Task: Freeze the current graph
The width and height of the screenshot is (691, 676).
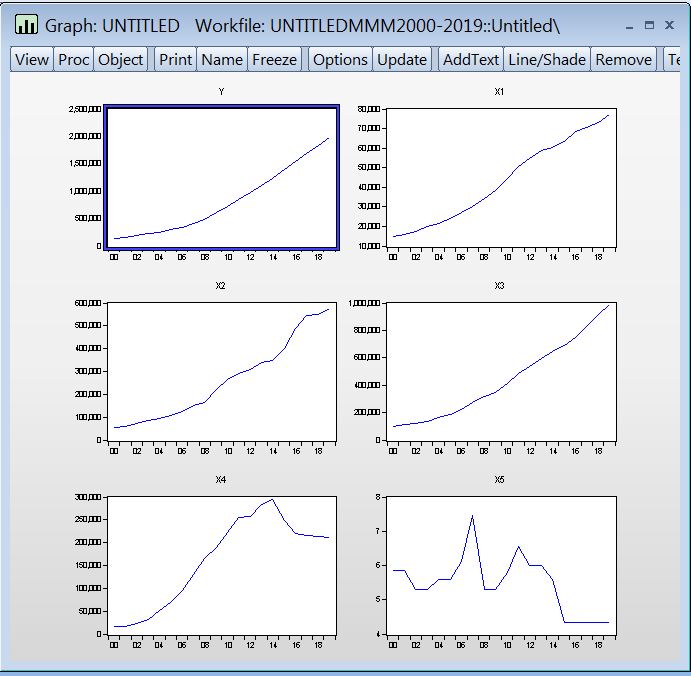Action: pos(274,60)
